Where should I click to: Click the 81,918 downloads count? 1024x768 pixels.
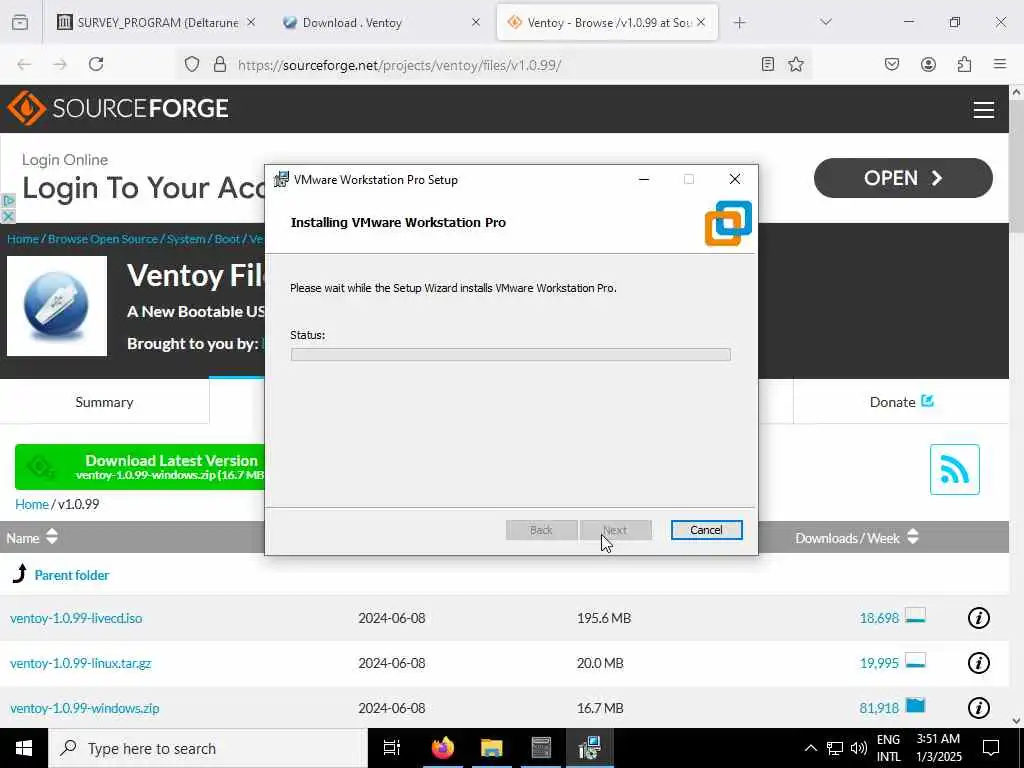[x=879, y=708]
